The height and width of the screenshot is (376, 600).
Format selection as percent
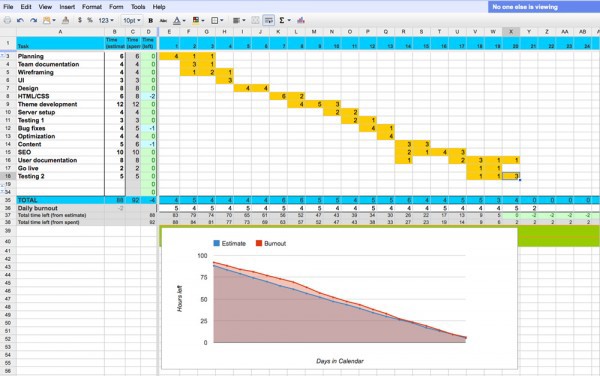(90, 20)
